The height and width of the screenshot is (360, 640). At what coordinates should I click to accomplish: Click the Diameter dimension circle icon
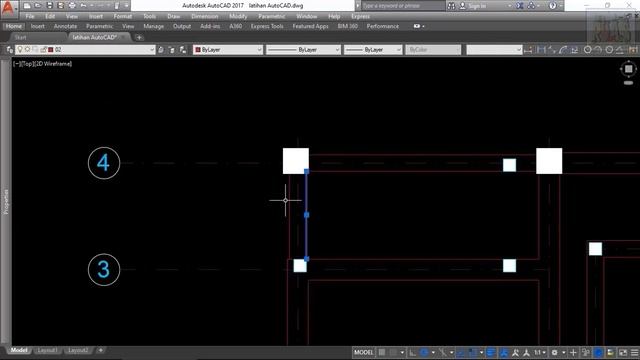[609, 50]
